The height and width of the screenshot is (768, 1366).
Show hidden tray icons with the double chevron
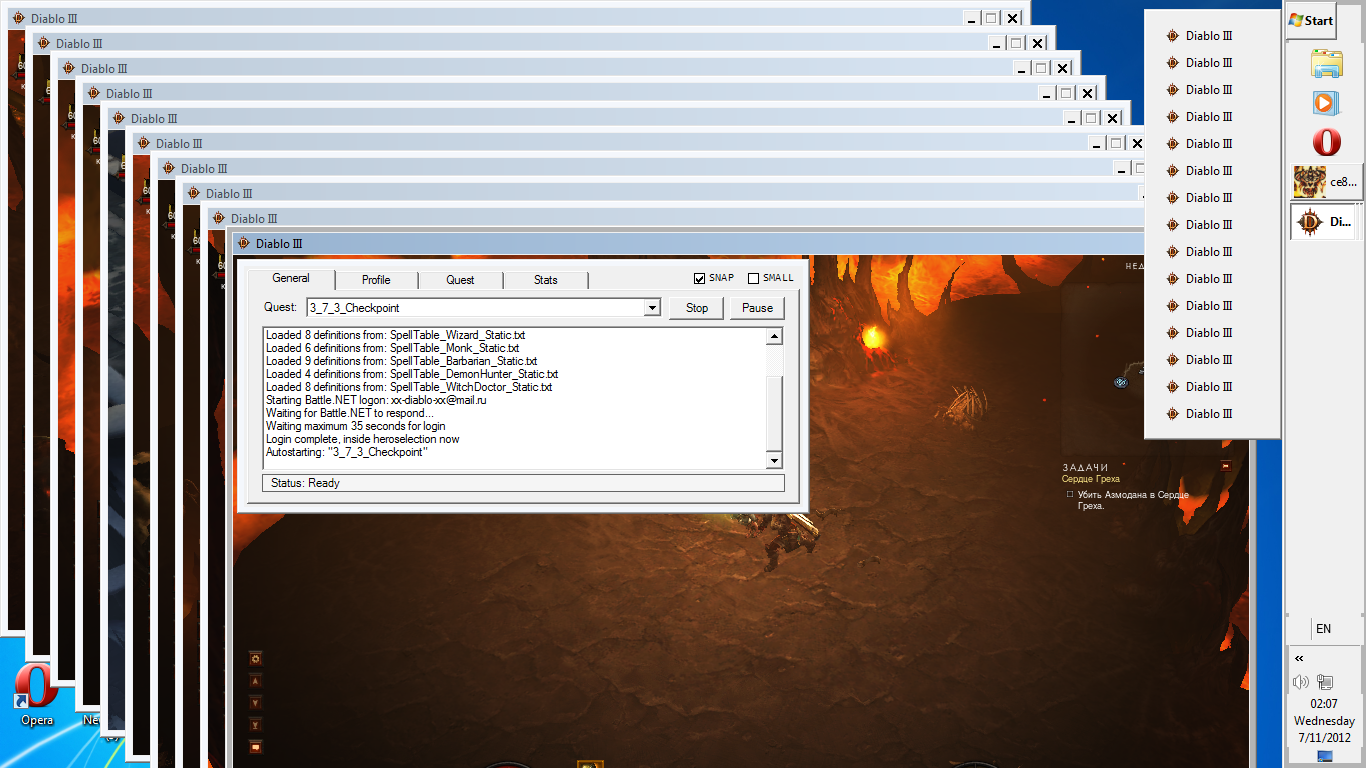(x=1299, y=658)
